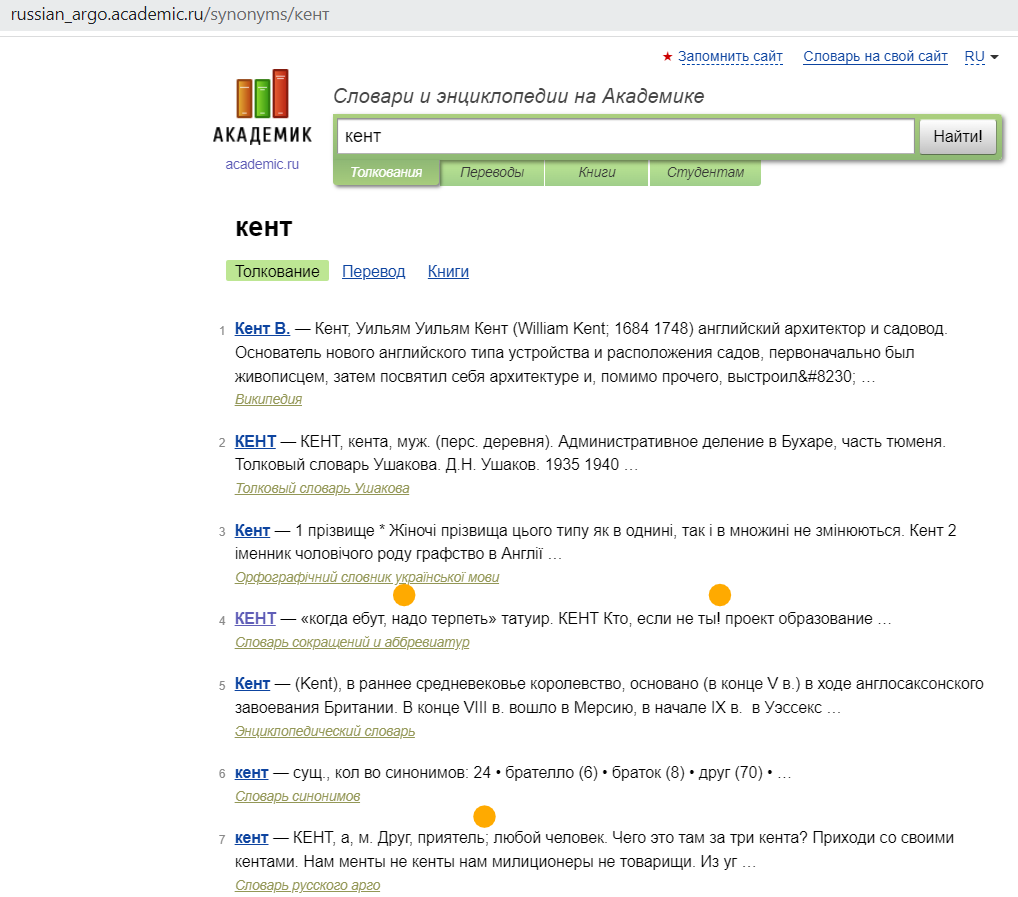Click the red star beside Запомнить сайт
Viewport: 1018px width, 897px height.
pyautogui.click(x=667, y=56)
